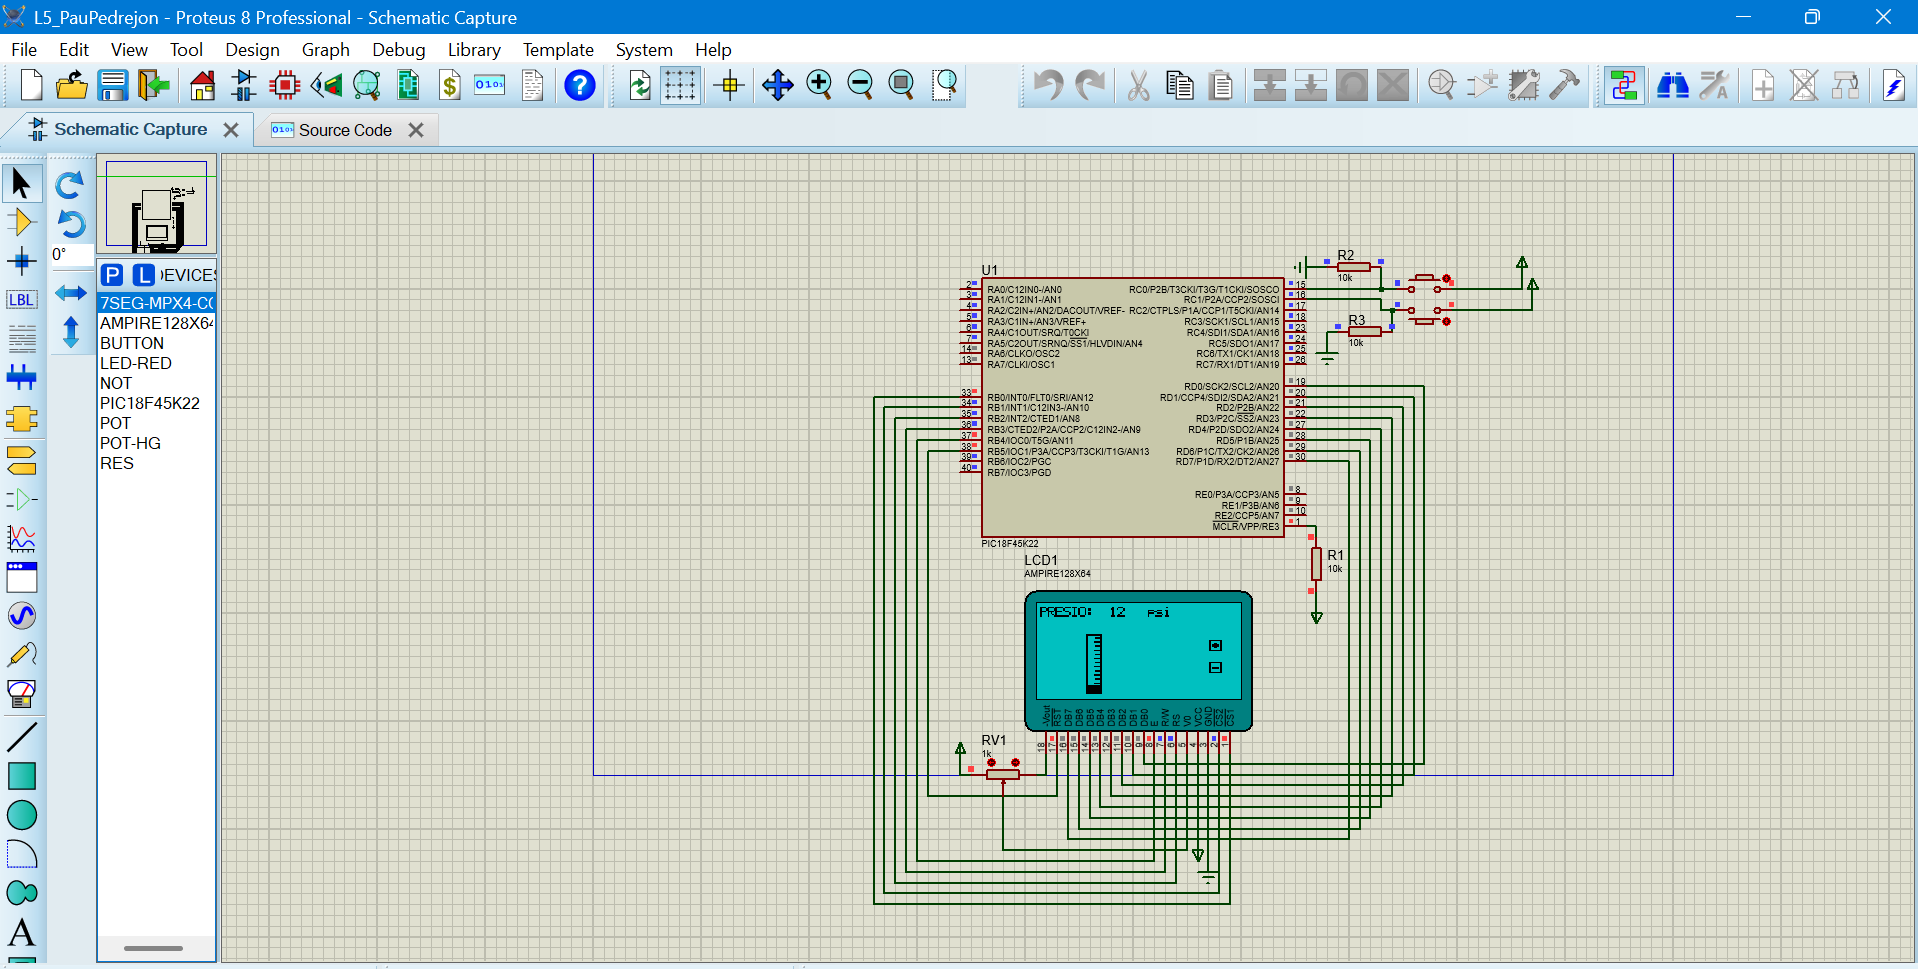Click the R1 resistor on the schematic
The image size is (1918, 969).
tap(1316, 564)
